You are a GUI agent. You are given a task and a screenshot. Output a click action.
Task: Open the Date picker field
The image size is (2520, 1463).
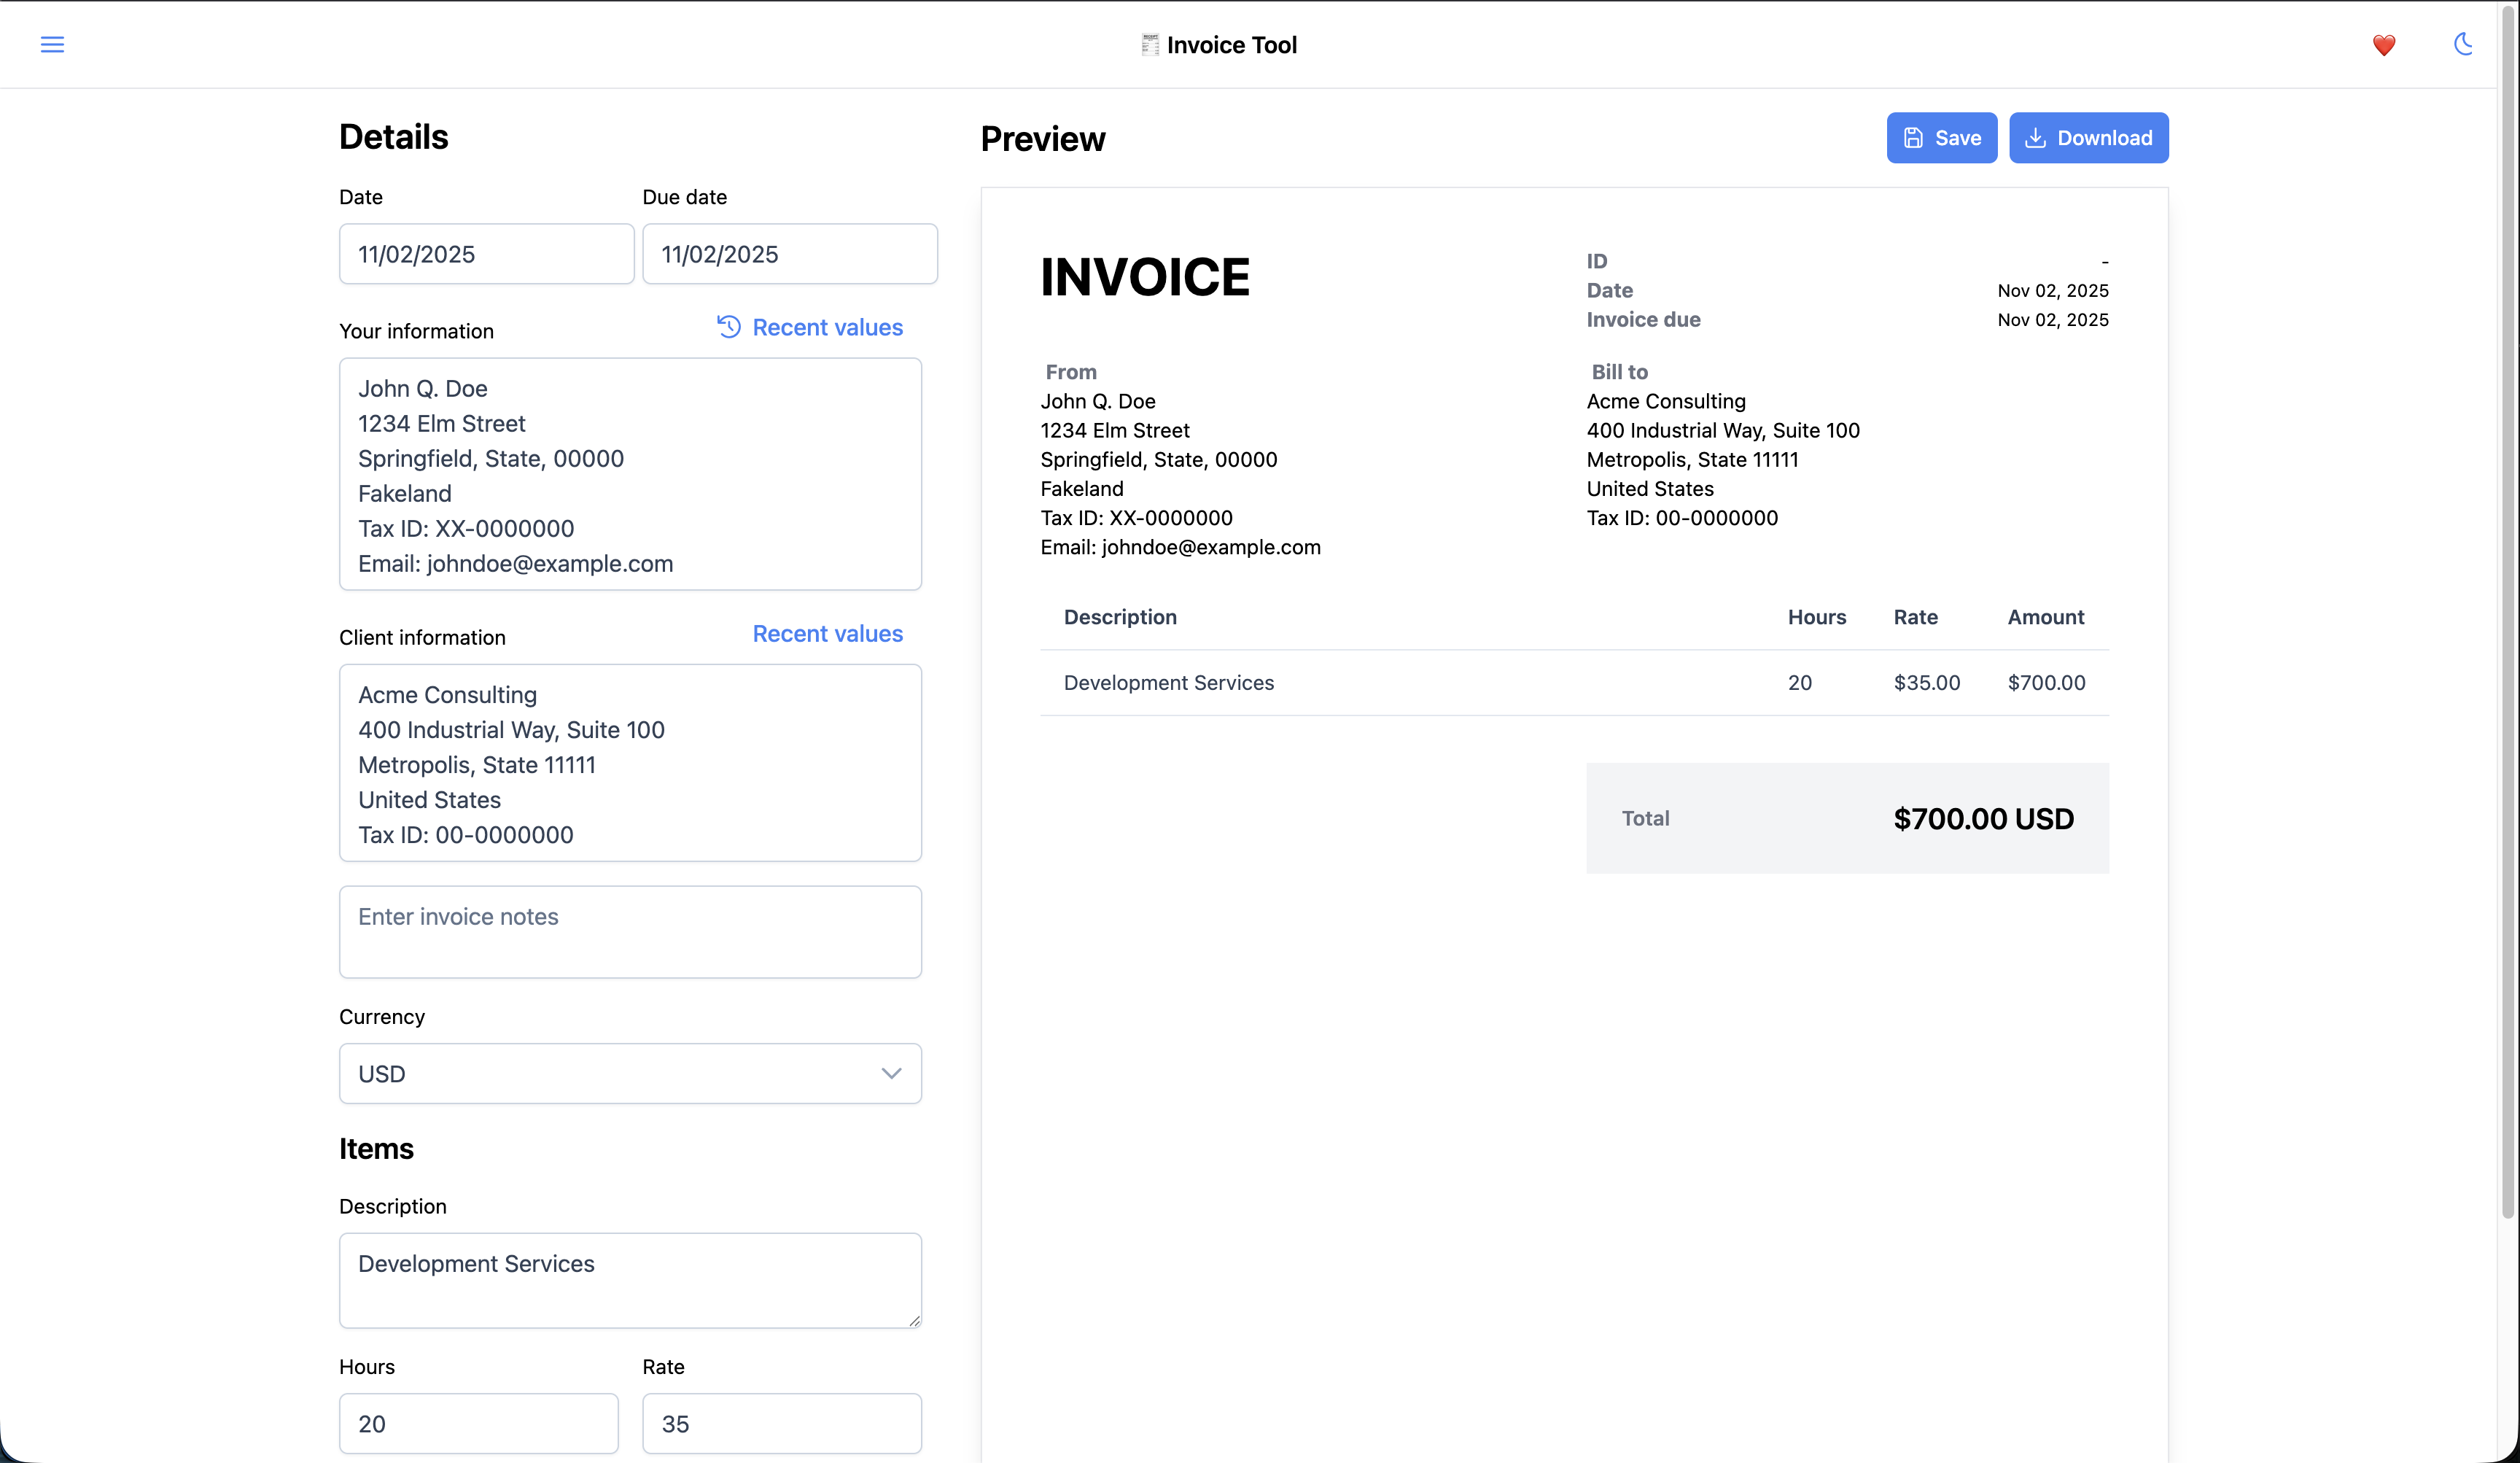[x=486, y=254]
